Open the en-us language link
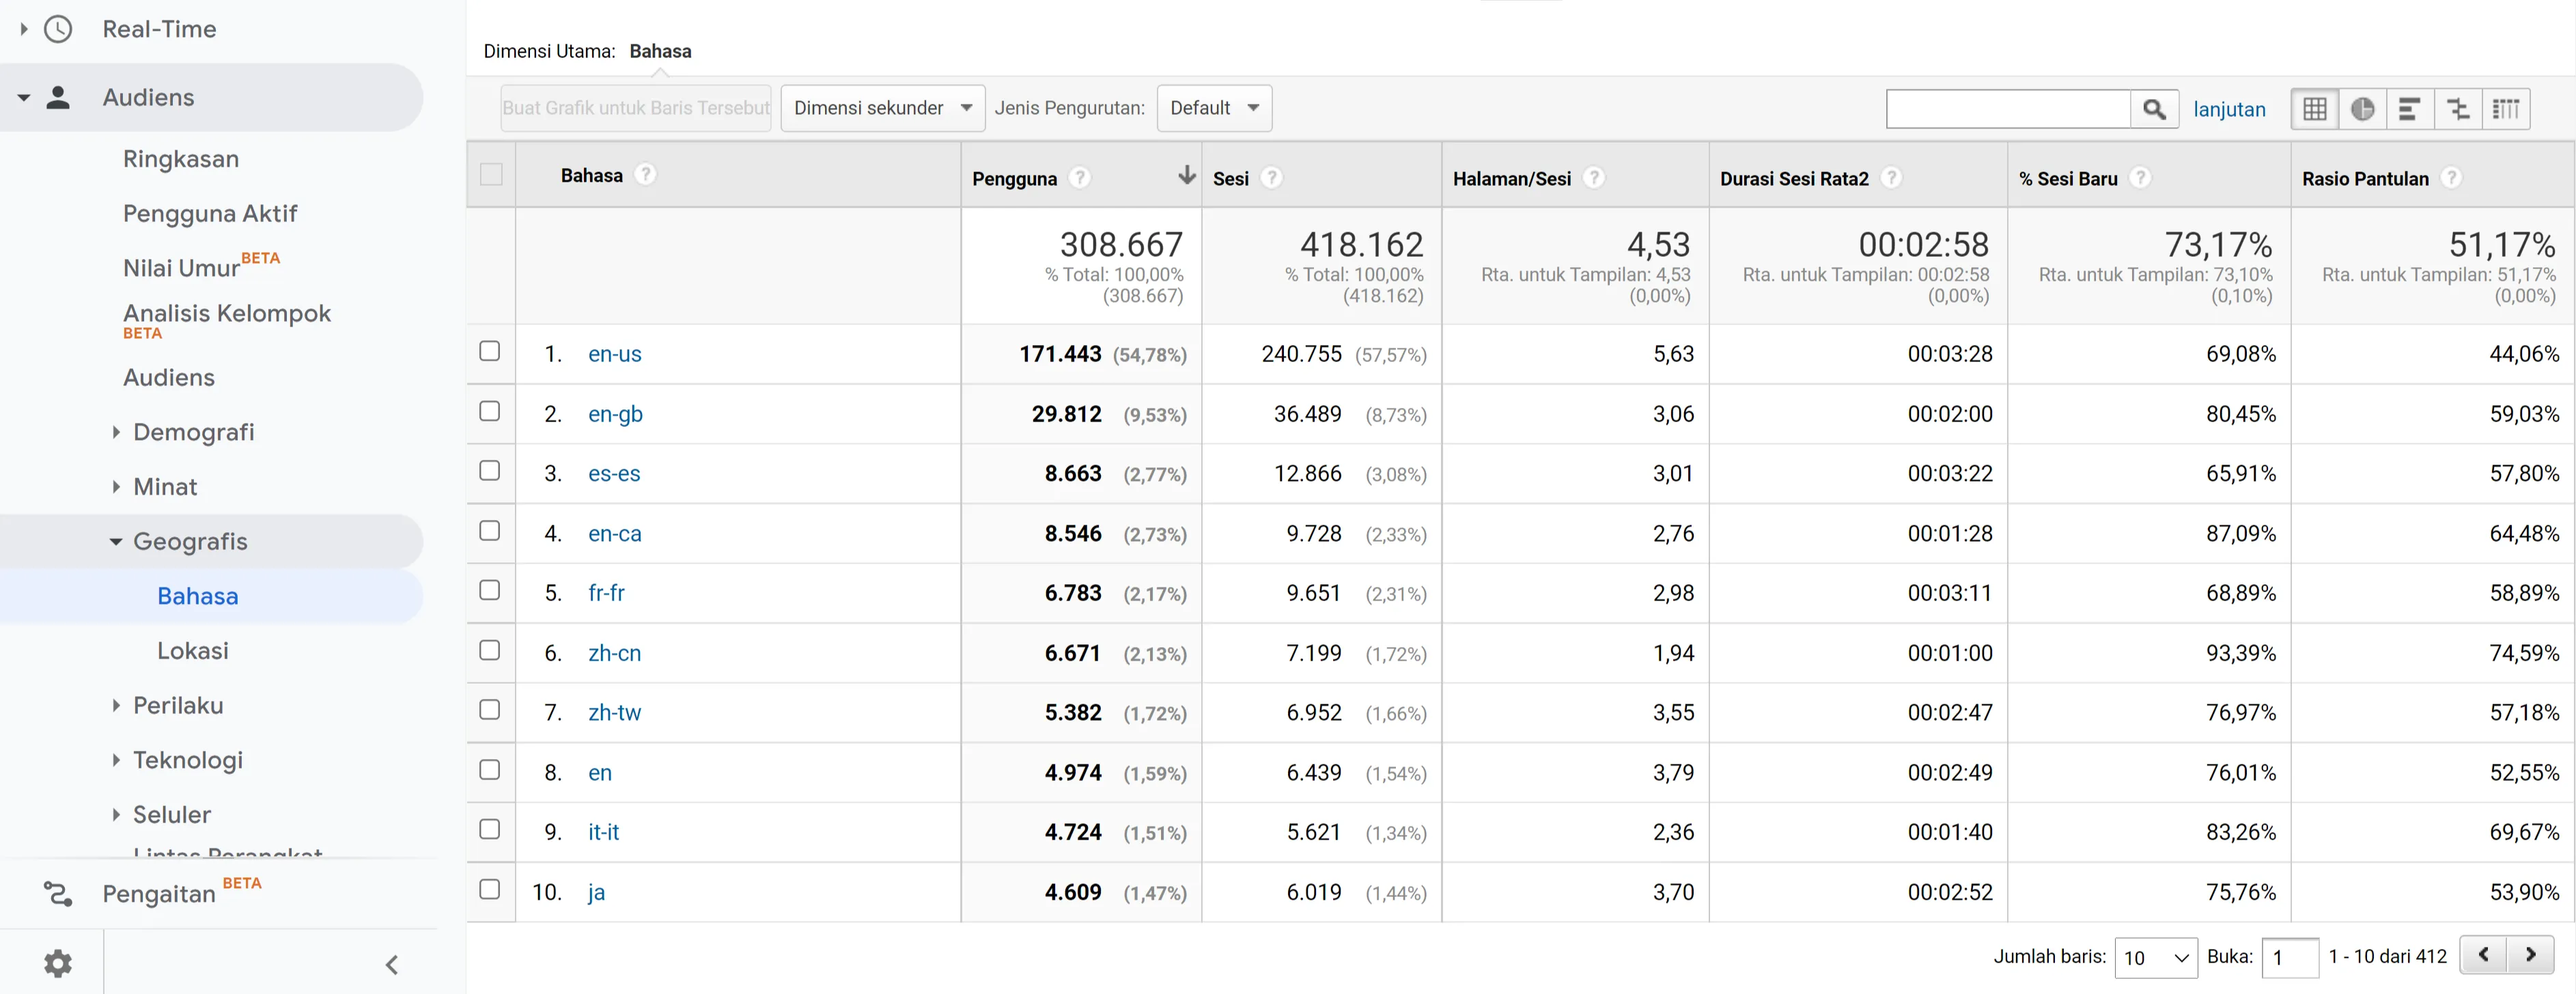This screenshot has height=994, width=2576. [615, 354]
